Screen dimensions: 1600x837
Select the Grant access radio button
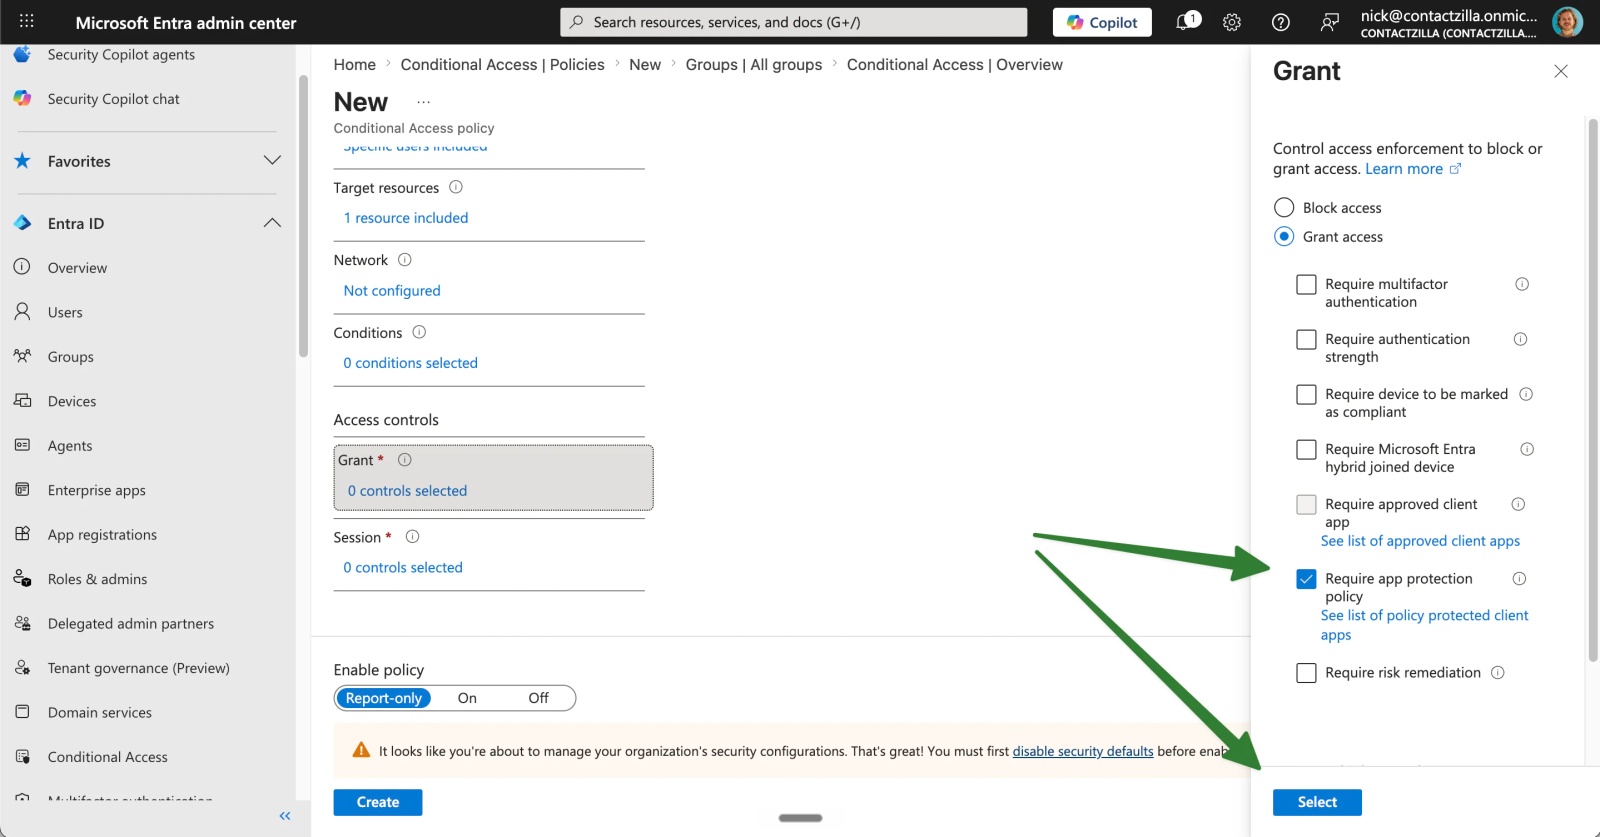click(x=1284, y=237)
